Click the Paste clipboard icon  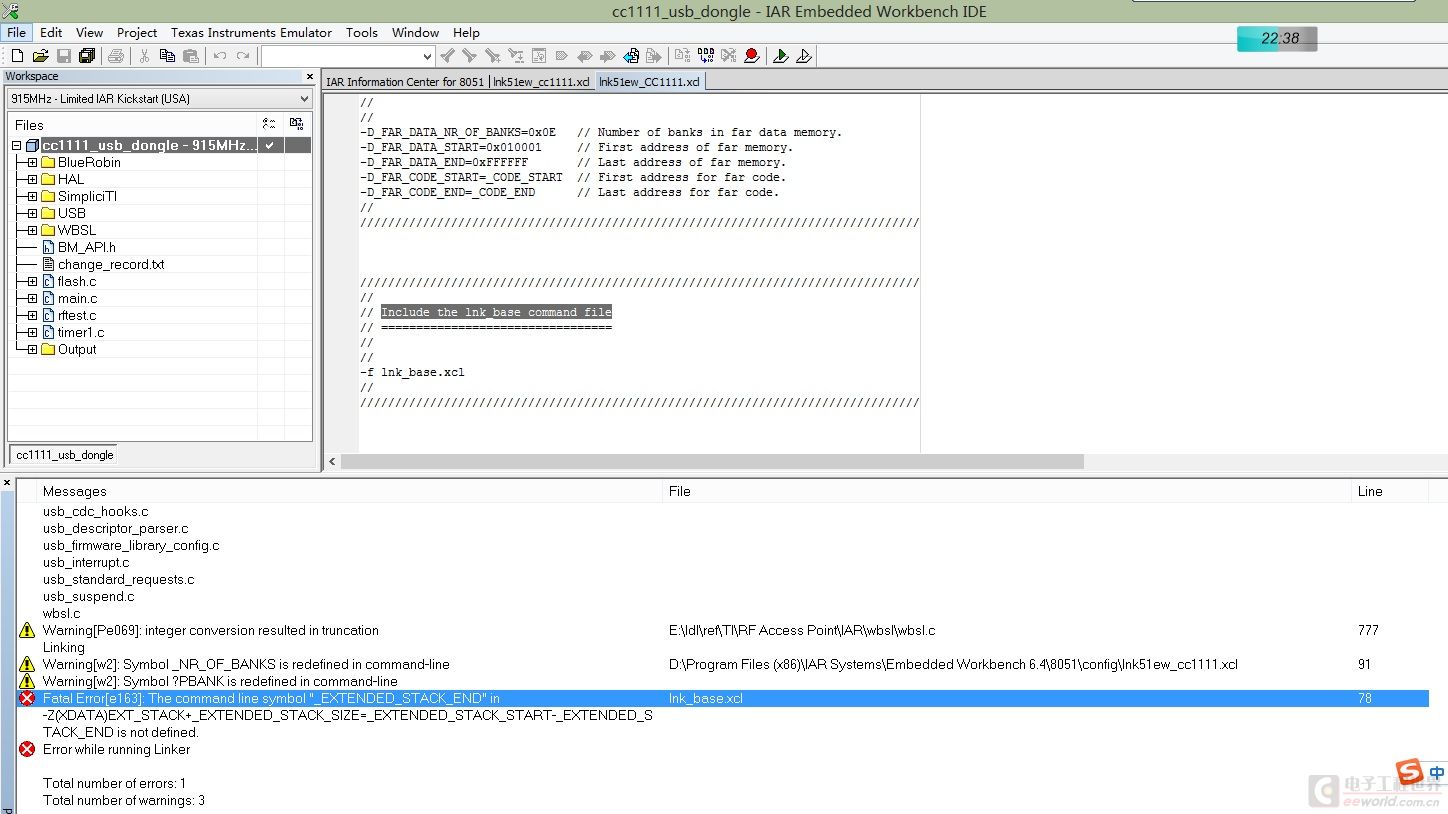point(190,56)
